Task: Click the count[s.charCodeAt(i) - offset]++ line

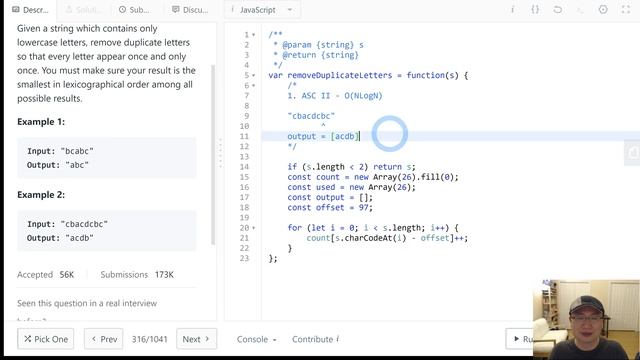Action: [x=387, y=238]
